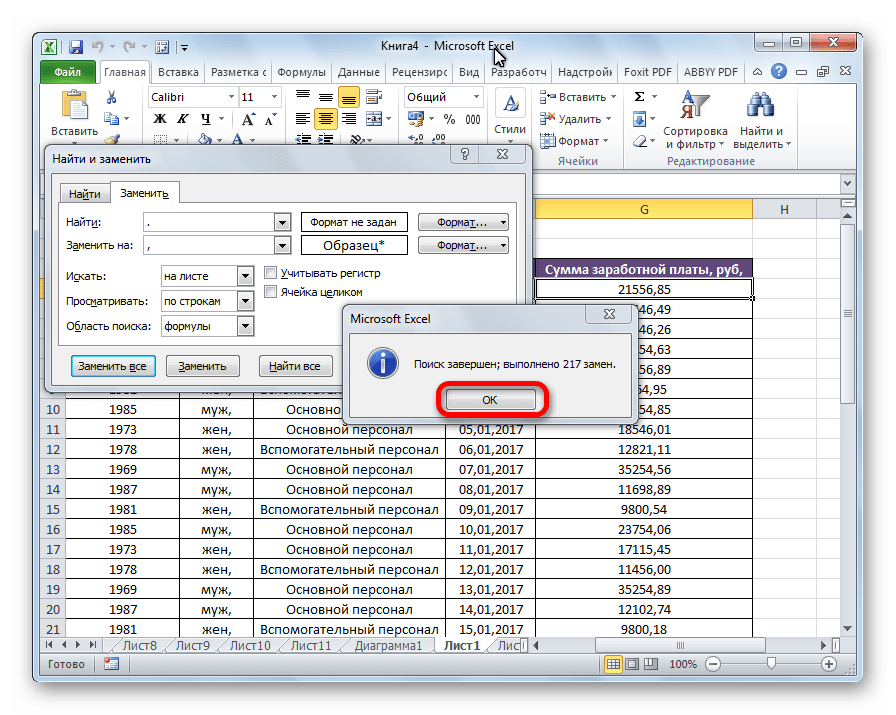Click the 100% zoom level text
Screen dimensions: 896x715
[683, 664]
